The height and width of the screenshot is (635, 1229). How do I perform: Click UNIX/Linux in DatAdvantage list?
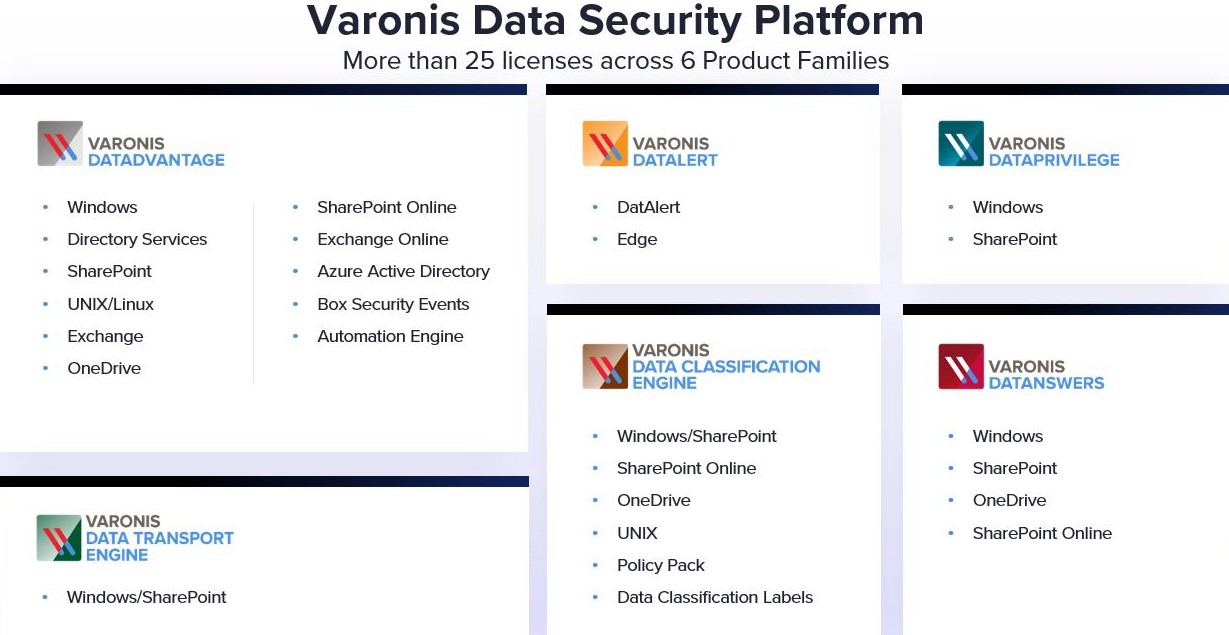[110, 304]
